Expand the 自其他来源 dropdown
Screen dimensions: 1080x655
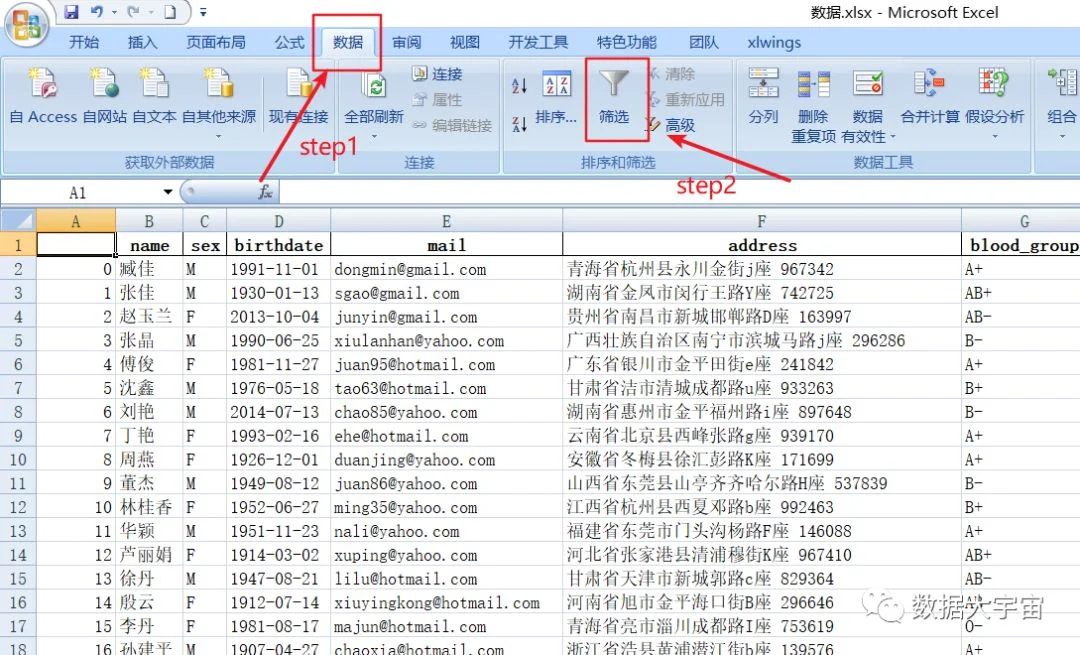[218, 136]
